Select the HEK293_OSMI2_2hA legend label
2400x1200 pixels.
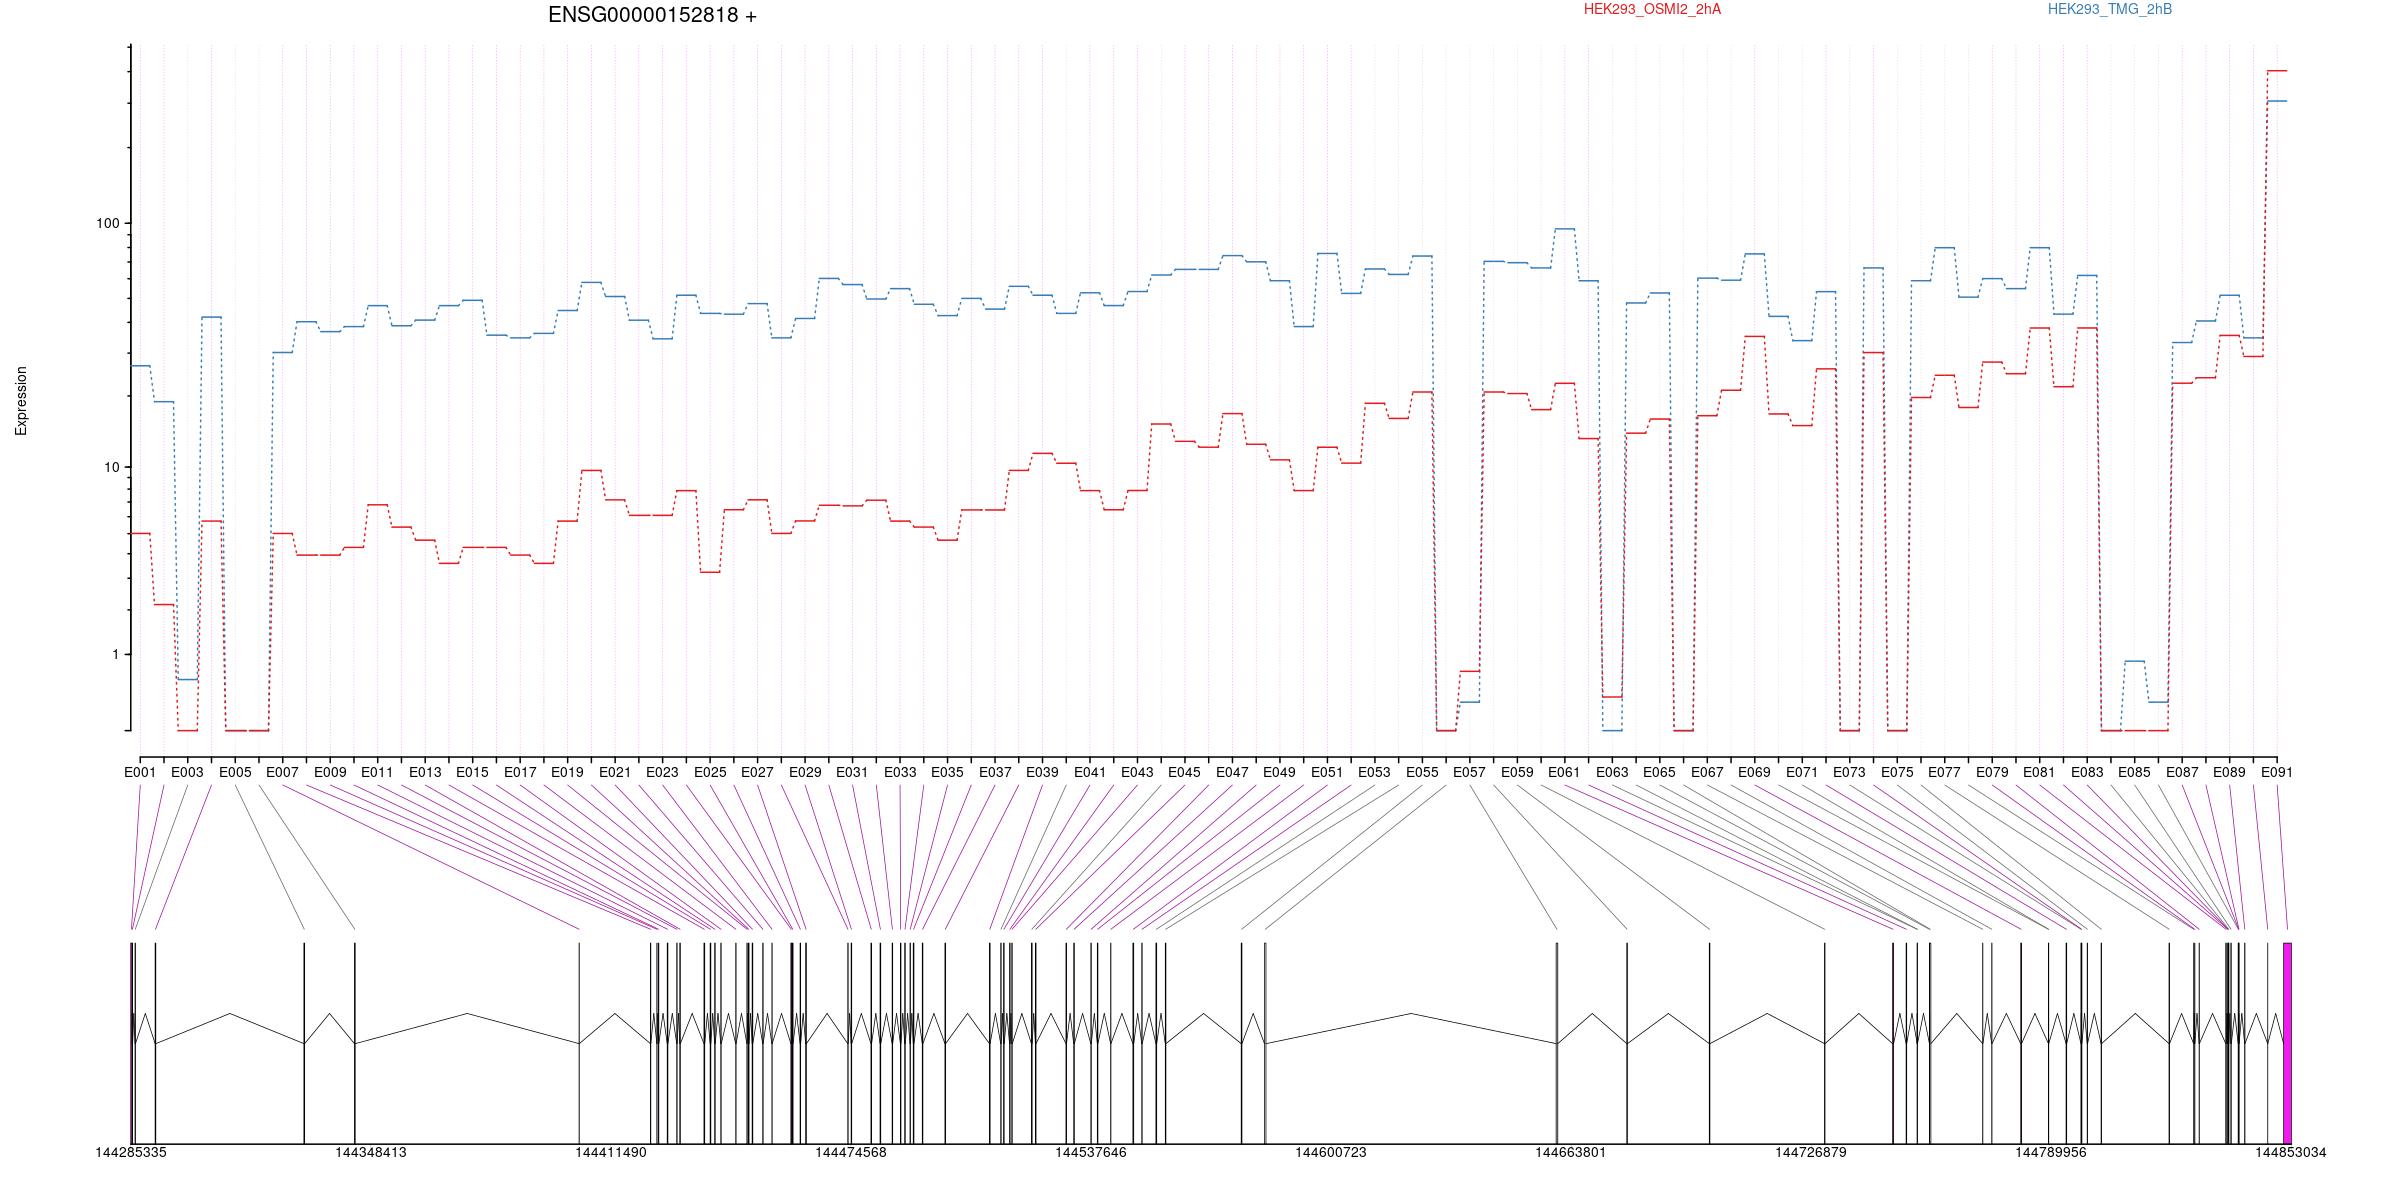1652,9
